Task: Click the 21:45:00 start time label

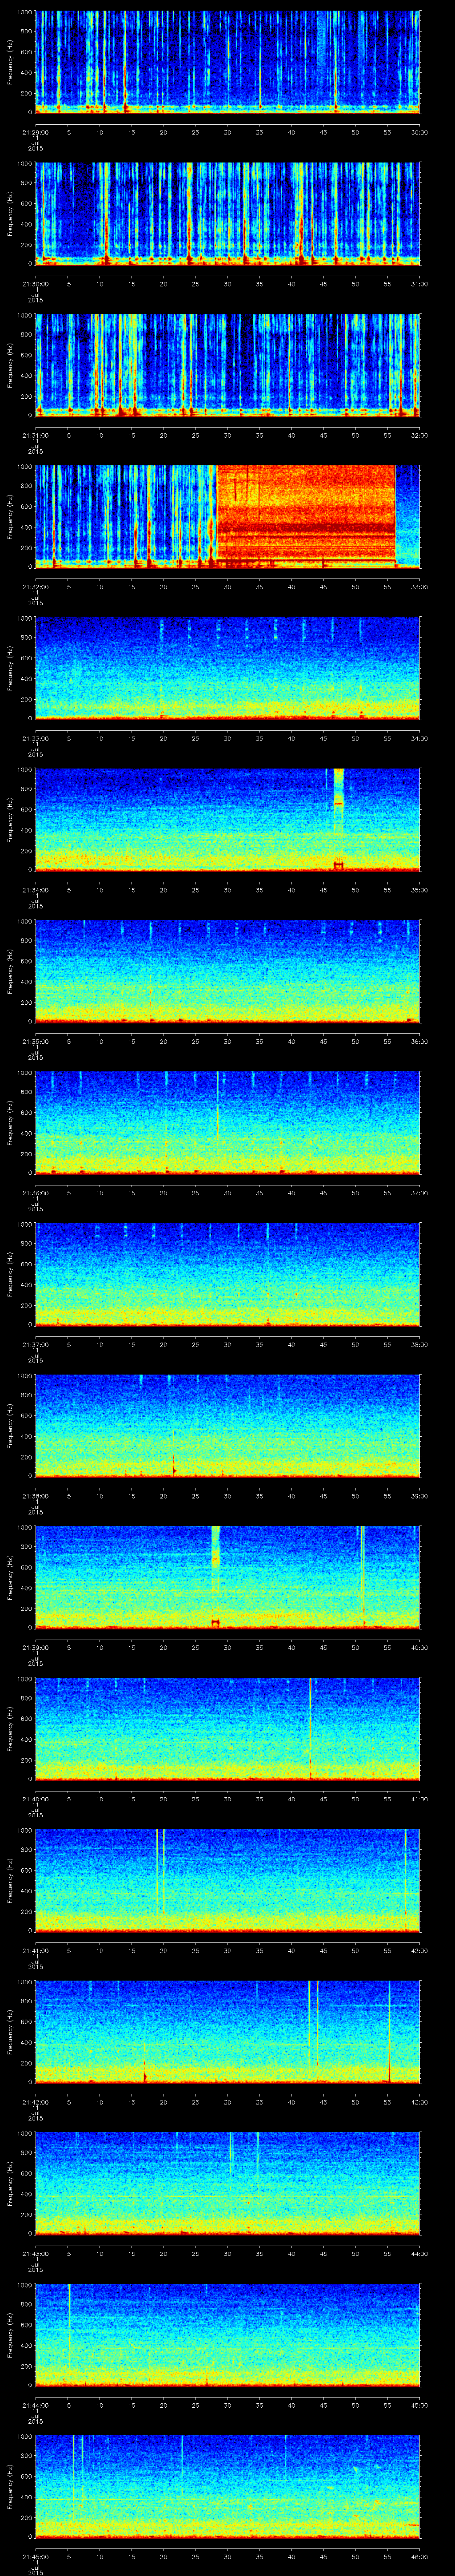Action: (35, 2556)
